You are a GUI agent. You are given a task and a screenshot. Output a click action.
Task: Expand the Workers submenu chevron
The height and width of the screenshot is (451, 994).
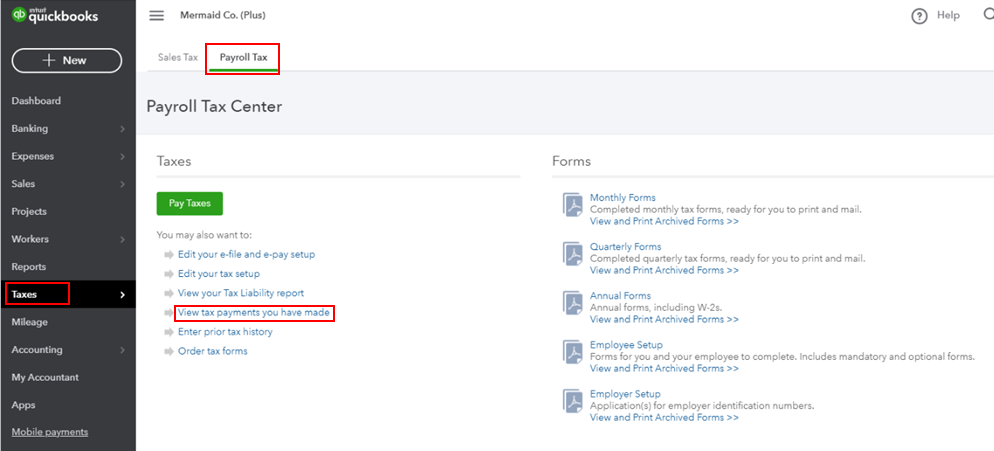click(x=122, y=239)
